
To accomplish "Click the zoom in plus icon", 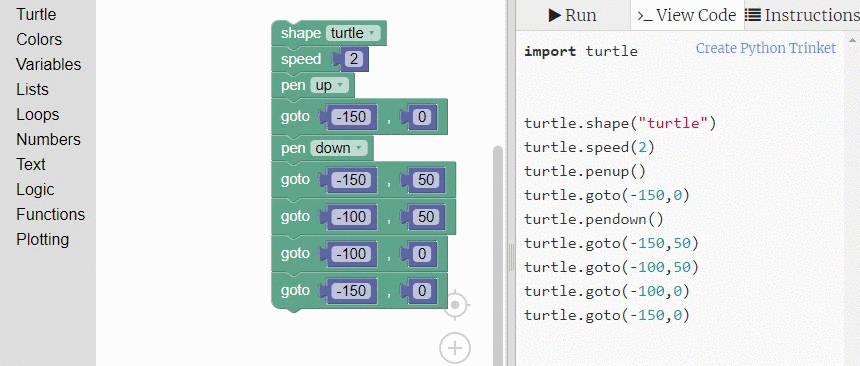I will [x=455, y=348].
